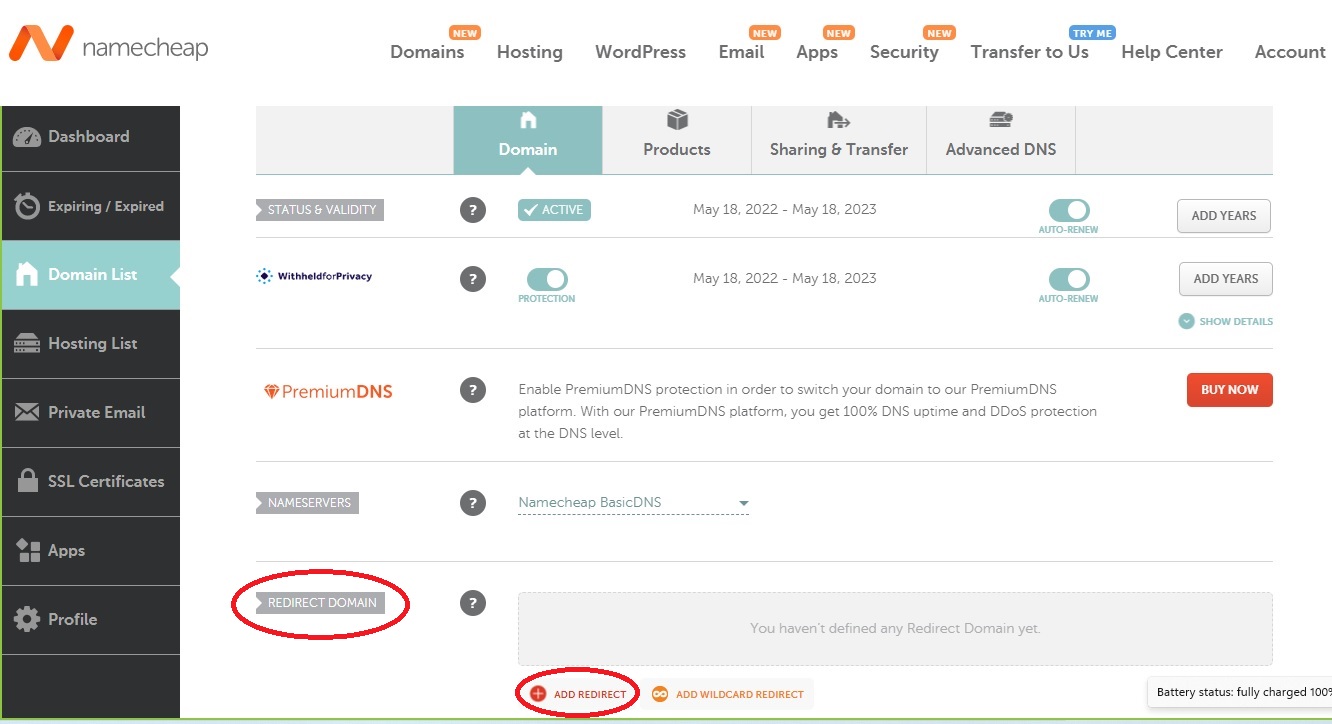Click the Active status badge
Screen dimensions: 1332x724
554,210
